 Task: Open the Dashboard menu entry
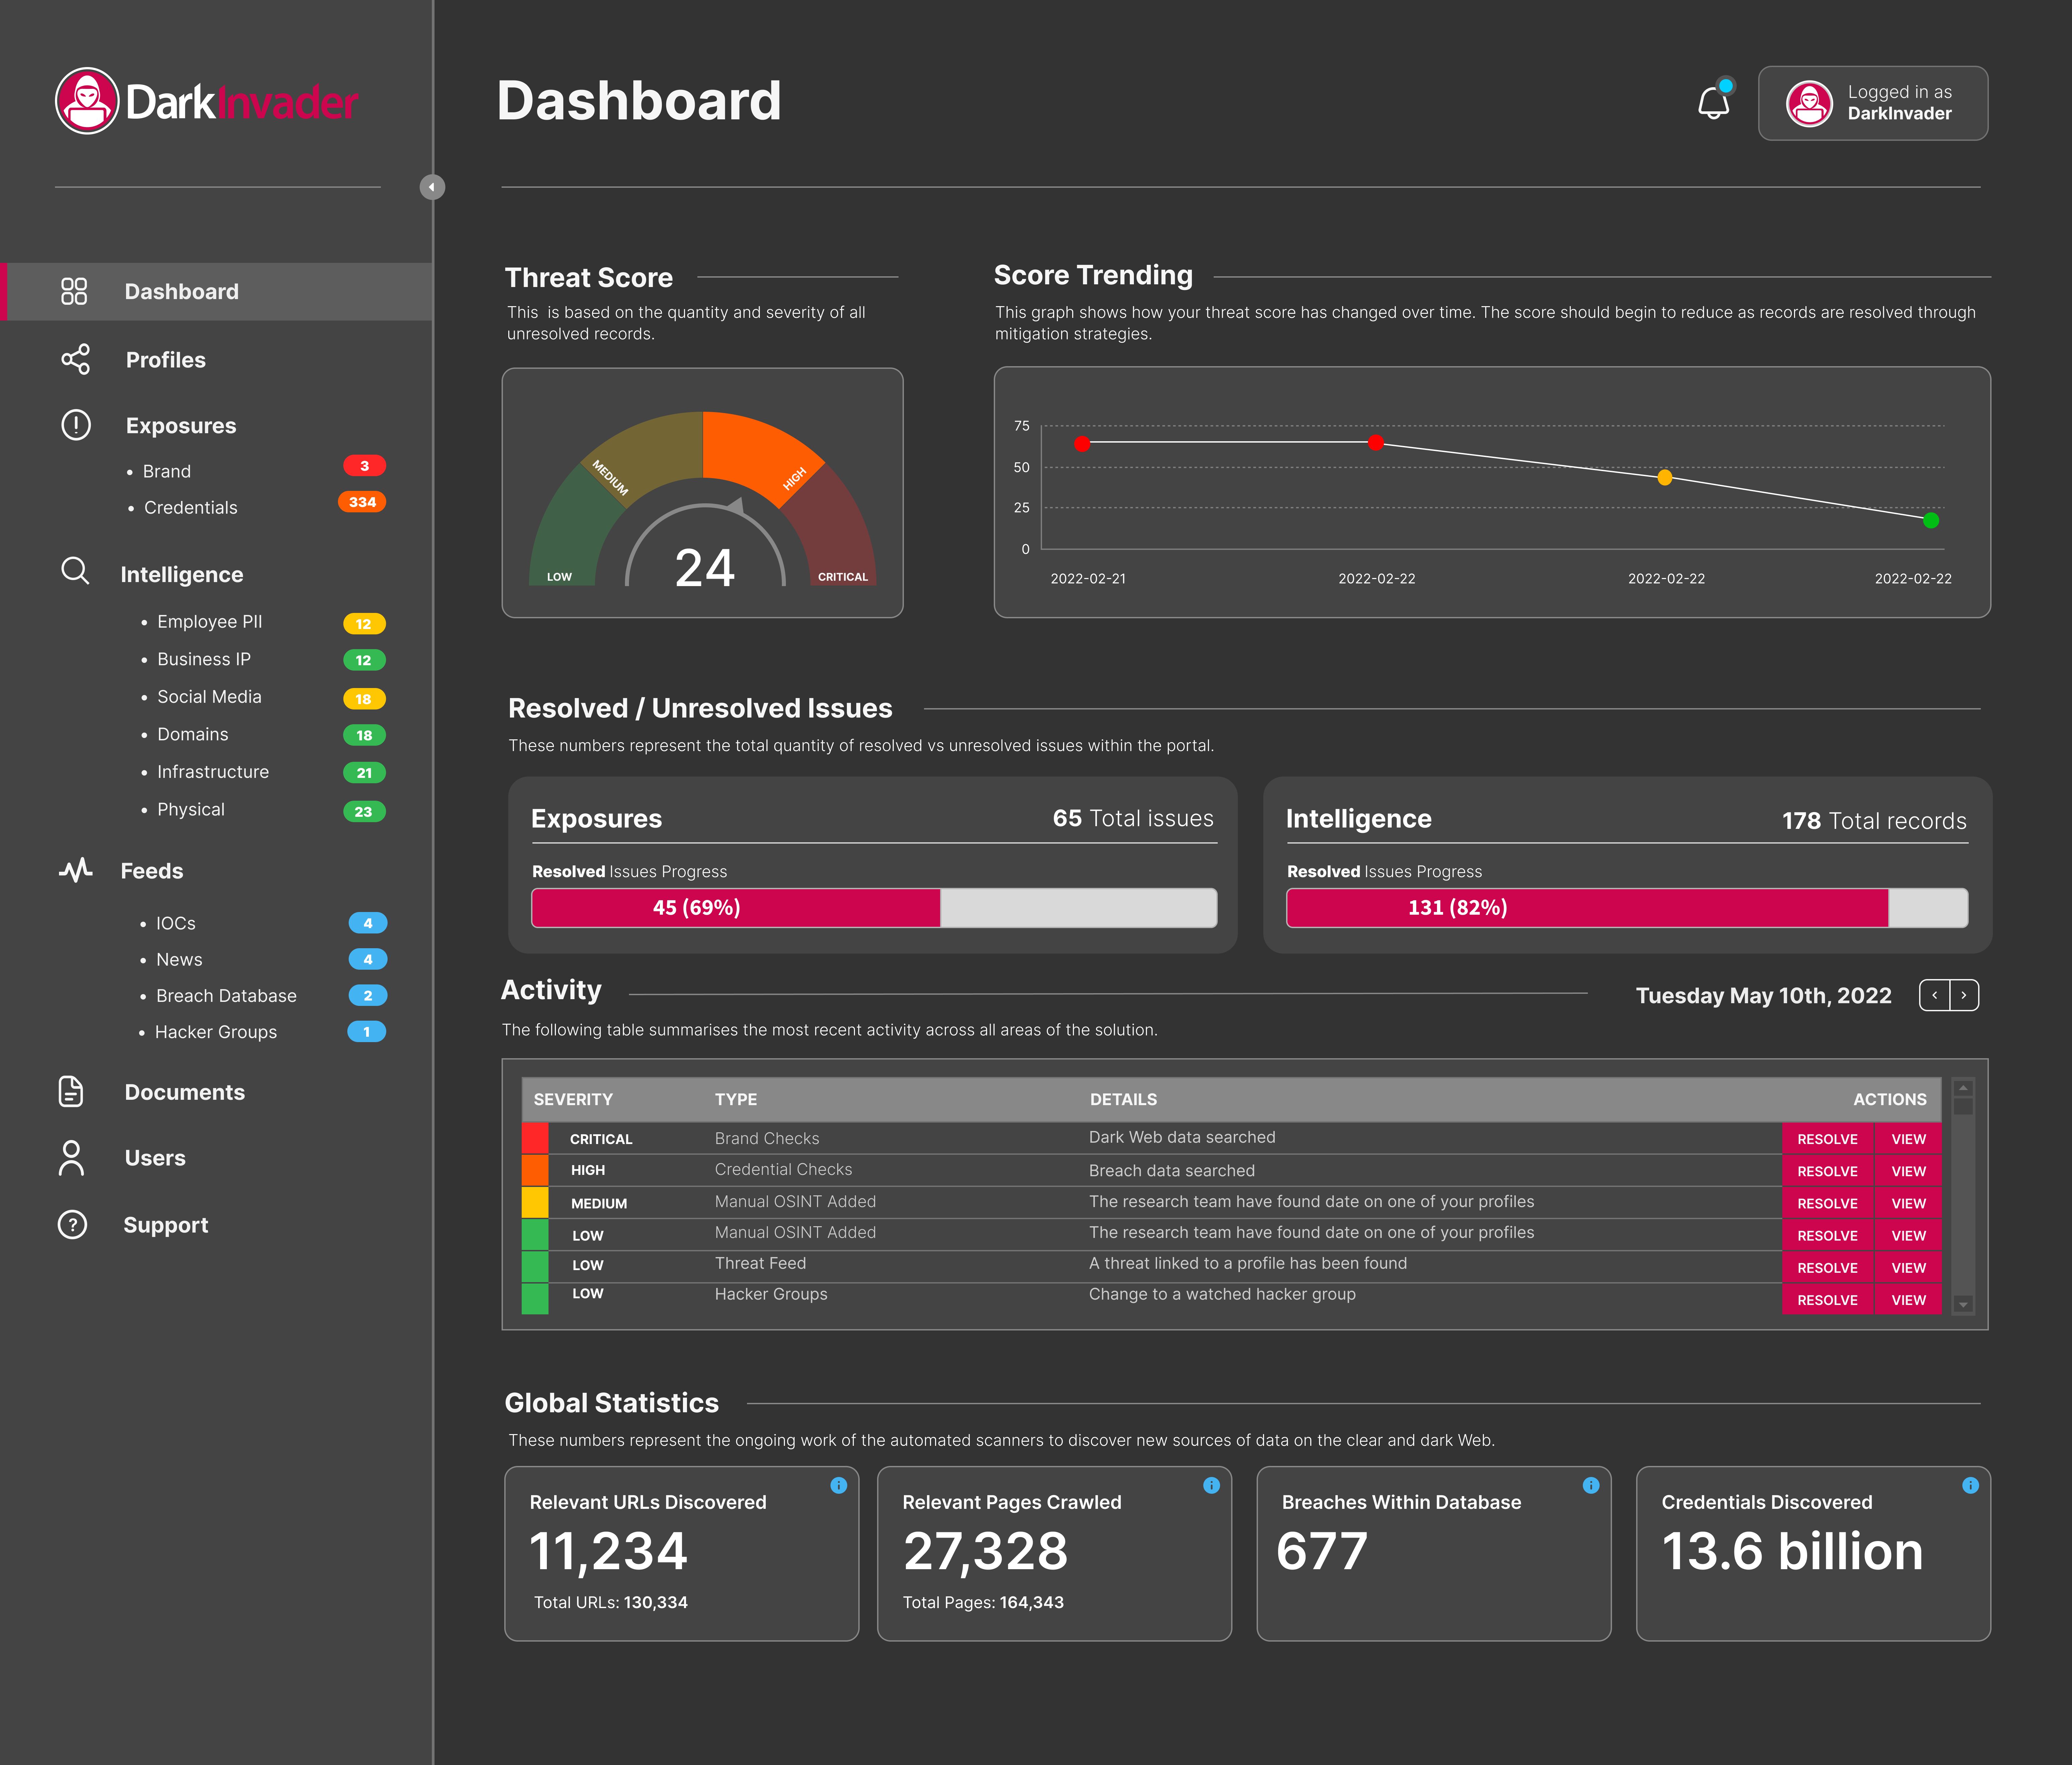(181, 291)
